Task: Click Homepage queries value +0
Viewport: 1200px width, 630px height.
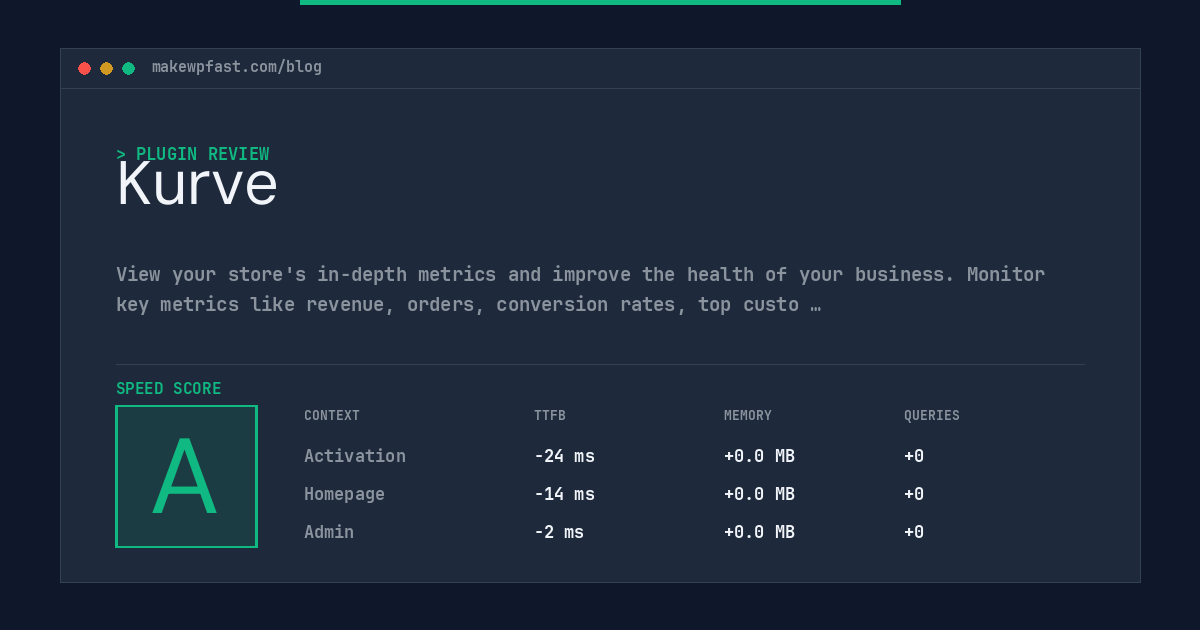Action: tap(914, 494)
